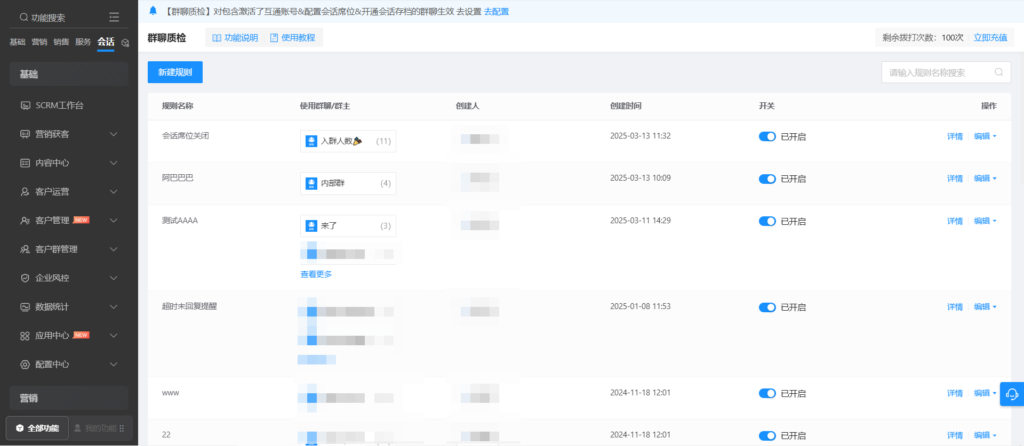Click the 配置中心 gear icon

(25, 364)
